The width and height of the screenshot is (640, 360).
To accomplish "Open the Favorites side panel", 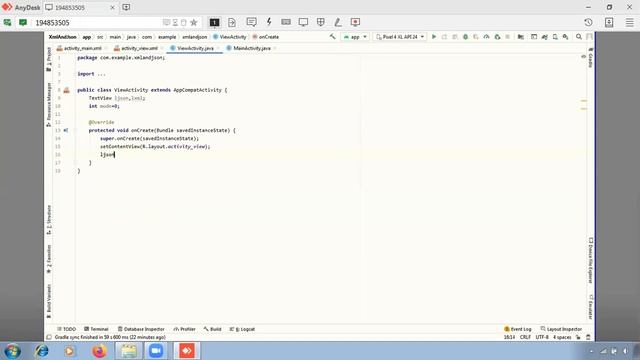I will [x=49, y=259].
